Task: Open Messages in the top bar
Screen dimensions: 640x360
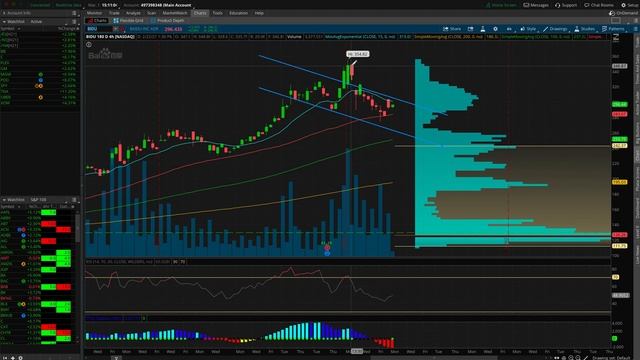Action: [x=536, y=5]
